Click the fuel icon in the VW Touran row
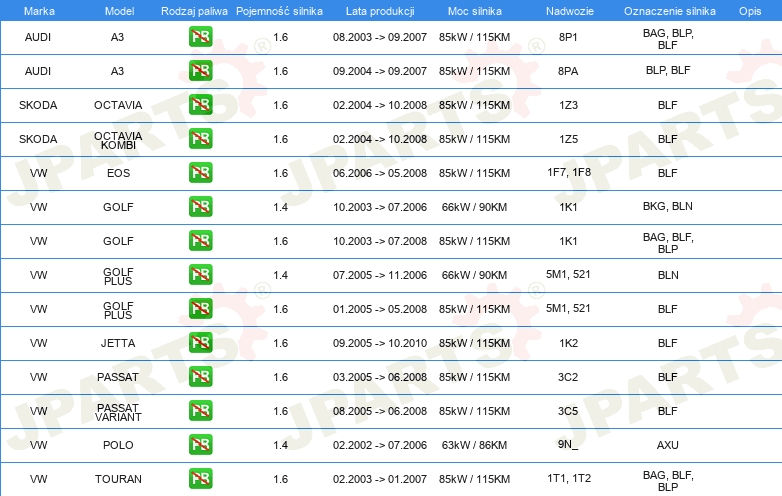 tap(200, 479)
